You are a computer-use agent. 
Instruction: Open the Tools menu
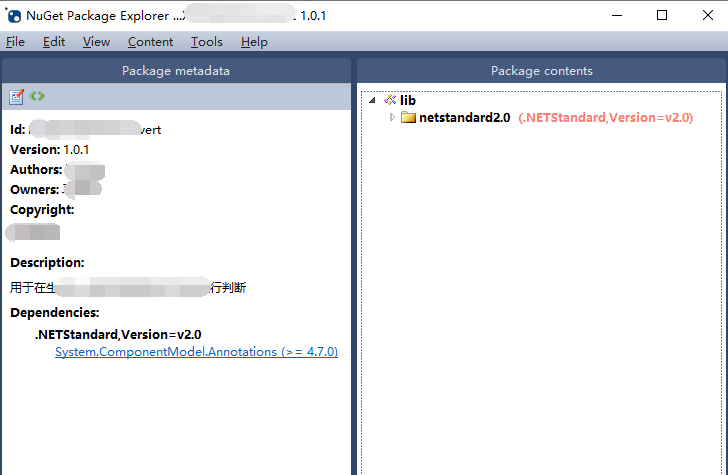pos(207,42)
